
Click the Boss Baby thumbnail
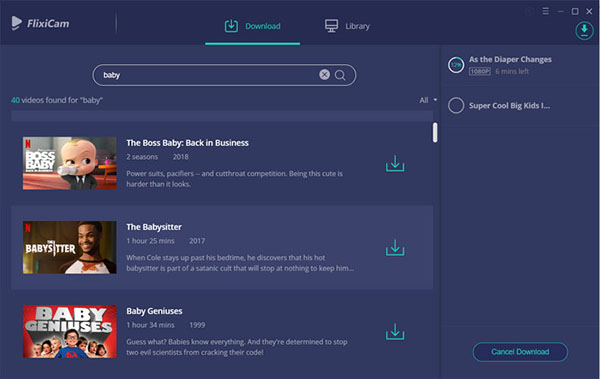70,163
